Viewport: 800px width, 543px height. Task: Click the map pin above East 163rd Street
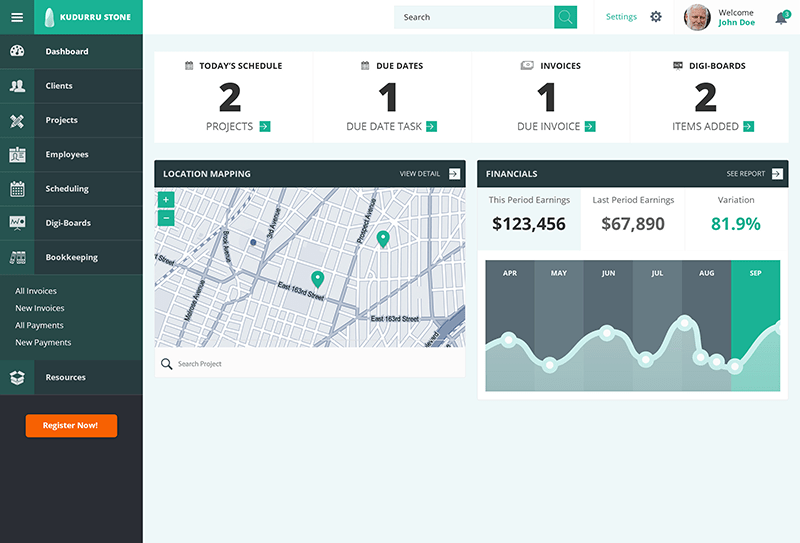tap(318, 279)
